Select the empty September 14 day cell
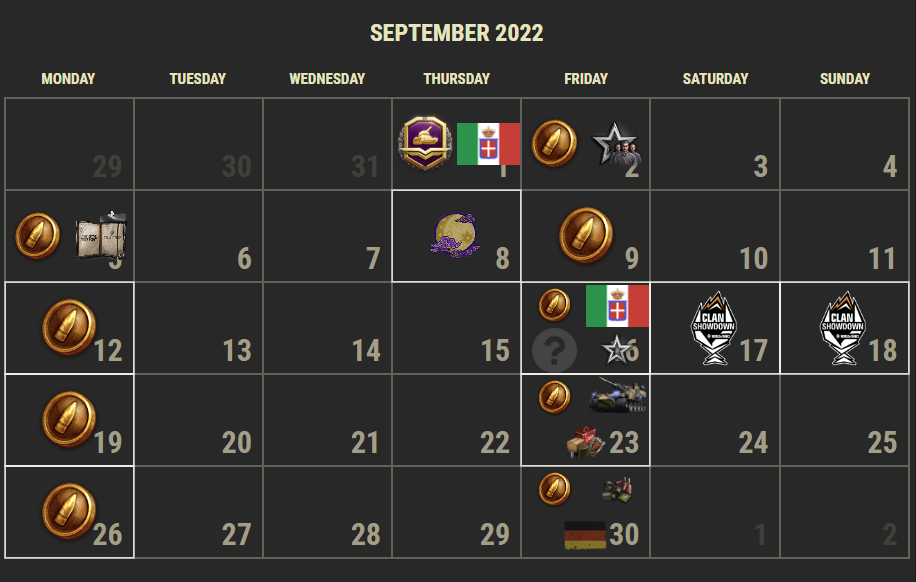Viewport: 916px width, 582px height. [327, 328]
